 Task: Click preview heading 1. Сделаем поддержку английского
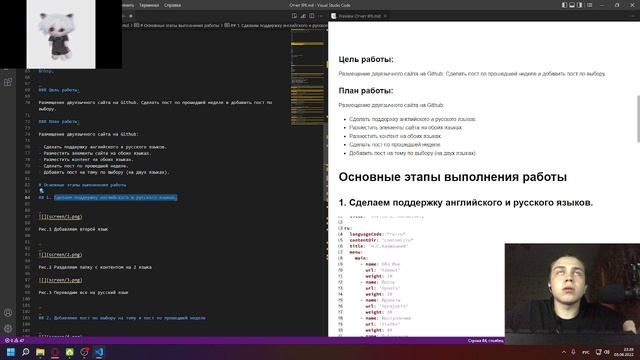point(466,203)
